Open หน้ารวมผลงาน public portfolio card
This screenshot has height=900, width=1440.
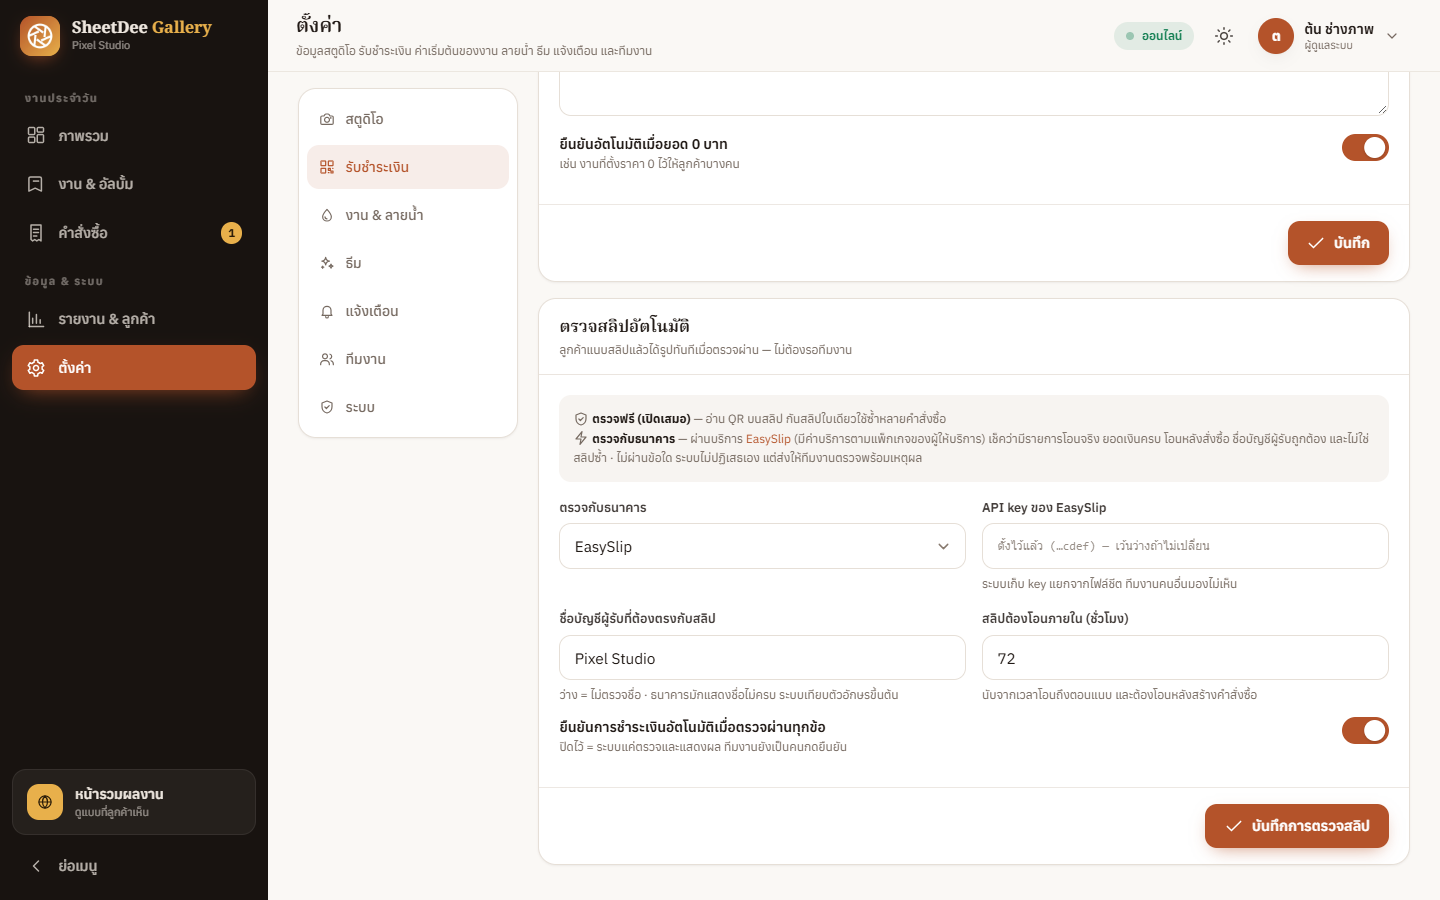[134, 802]
